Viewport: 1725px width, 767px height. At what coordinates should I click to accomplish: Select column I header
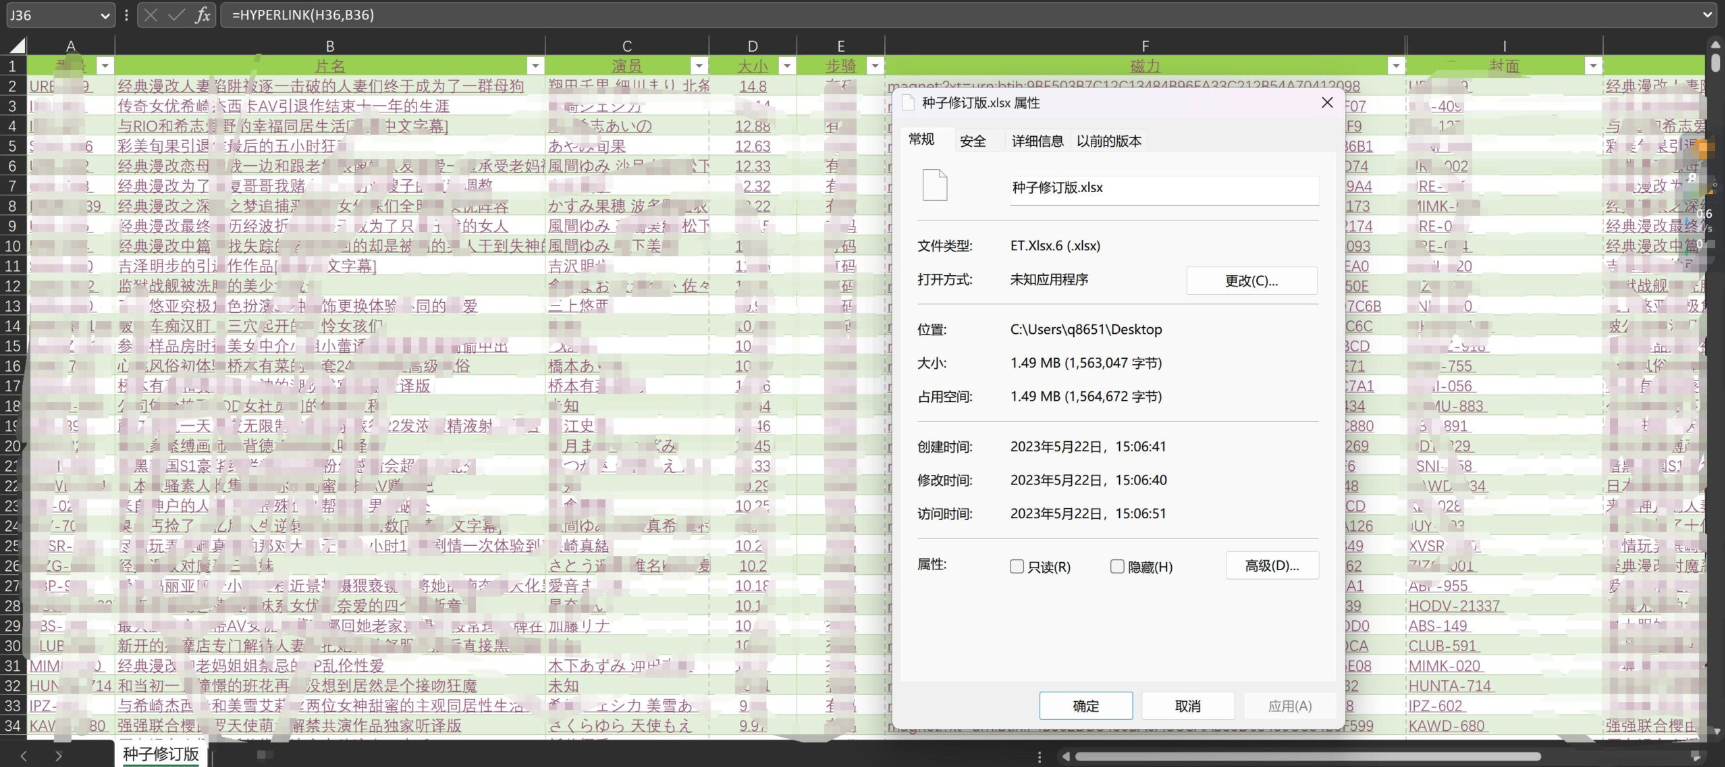[x=1504, y=46]
